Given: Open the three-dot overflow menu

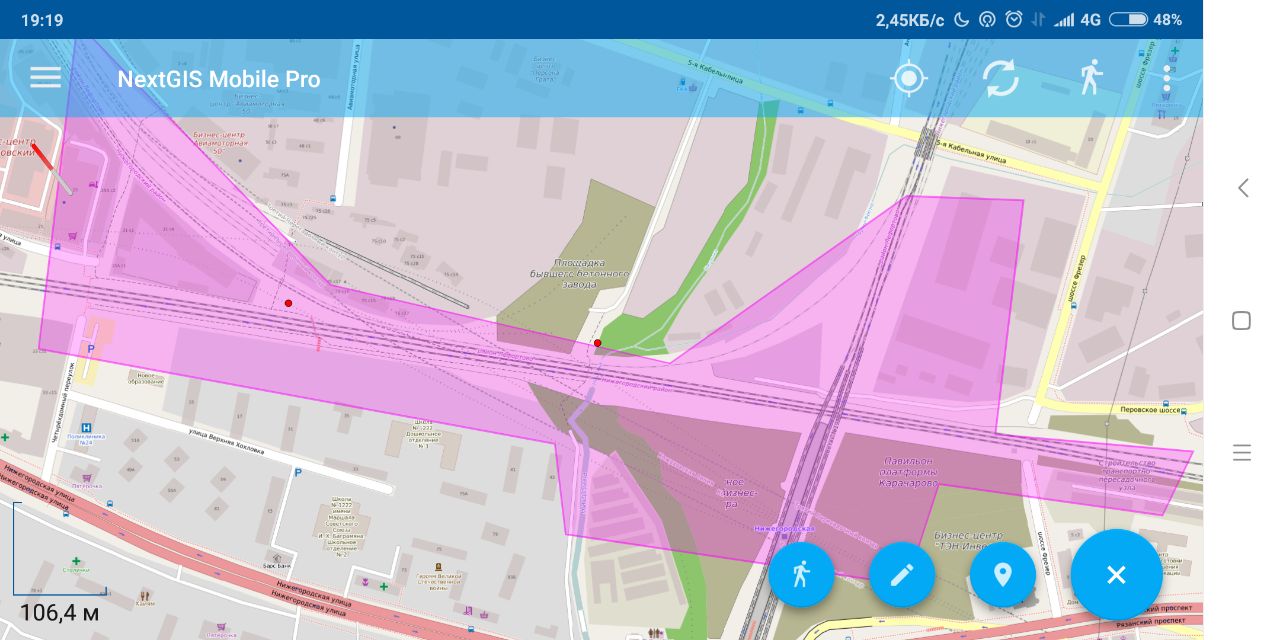Looking at the screenshot, I should click(x=1166, y=78).
